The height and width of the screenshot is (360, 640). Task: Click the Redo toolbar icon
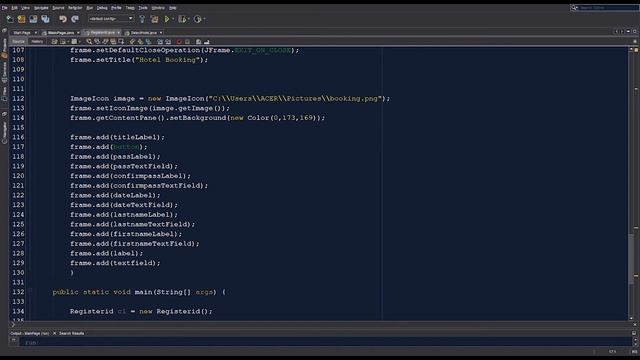point(75,19)
